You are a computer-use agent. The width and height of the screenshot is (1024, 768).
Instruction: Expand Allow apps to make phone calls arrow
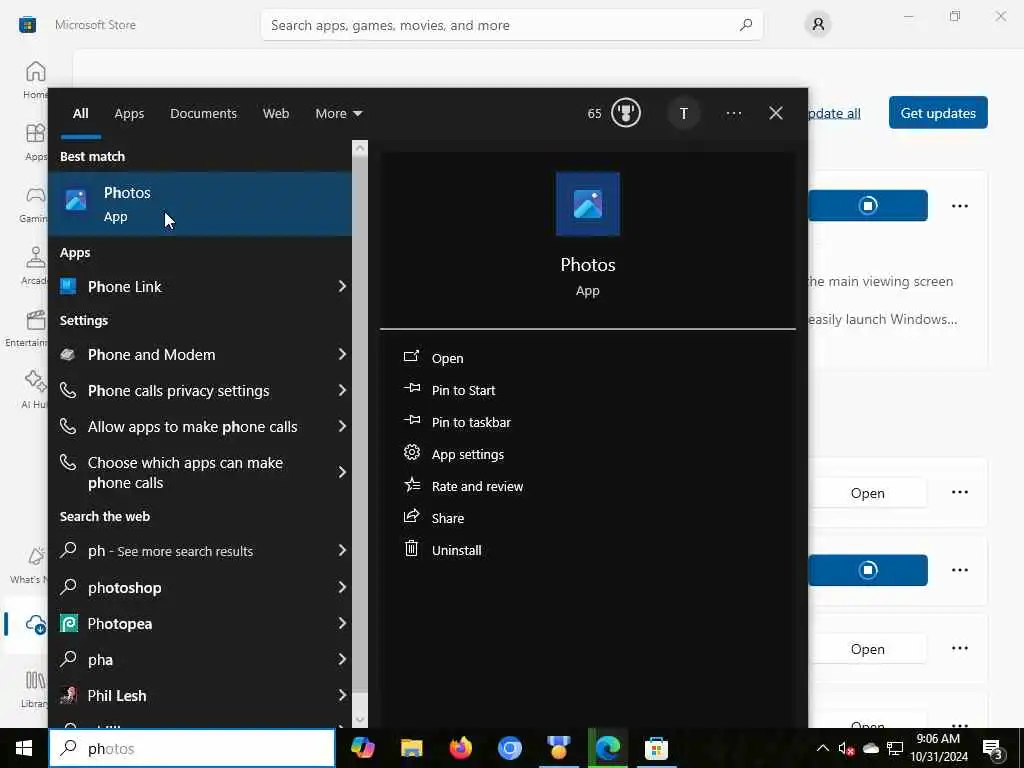point(342,426)
